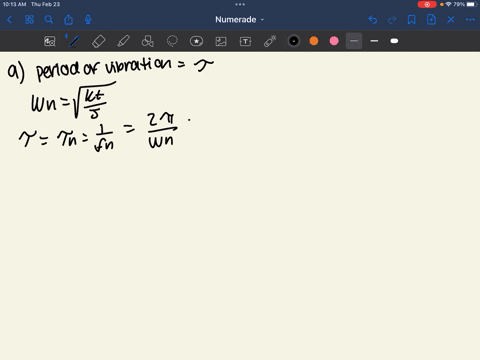This screenshot has height=360, width=480.
Task: Open search in the document
Action: (49, 20)
